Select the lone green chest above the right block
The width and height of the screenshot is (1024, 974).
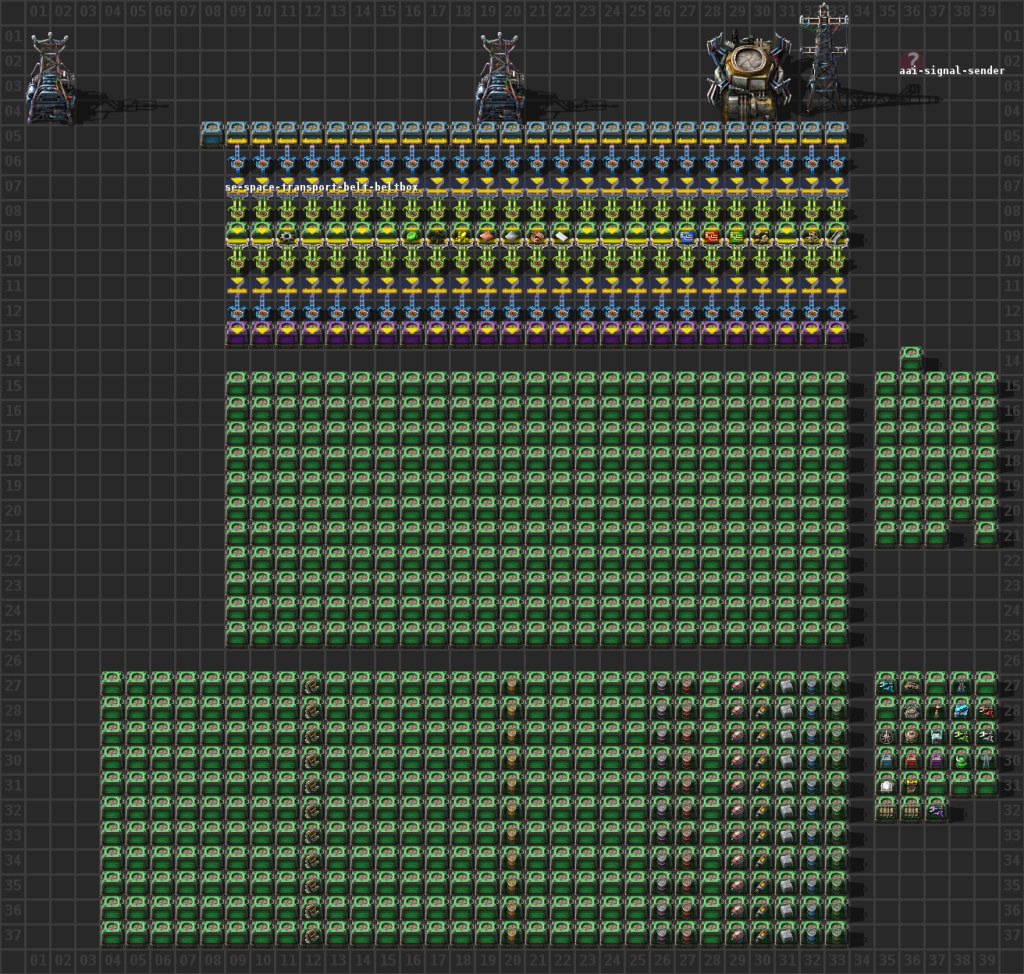pos(911,359)
